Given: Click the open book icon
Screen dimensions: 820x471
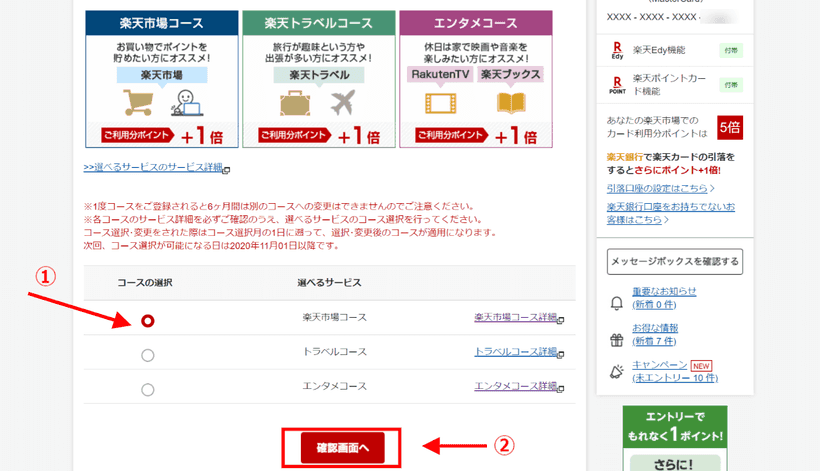Looking at the screenshot, I should coord(511,103).
